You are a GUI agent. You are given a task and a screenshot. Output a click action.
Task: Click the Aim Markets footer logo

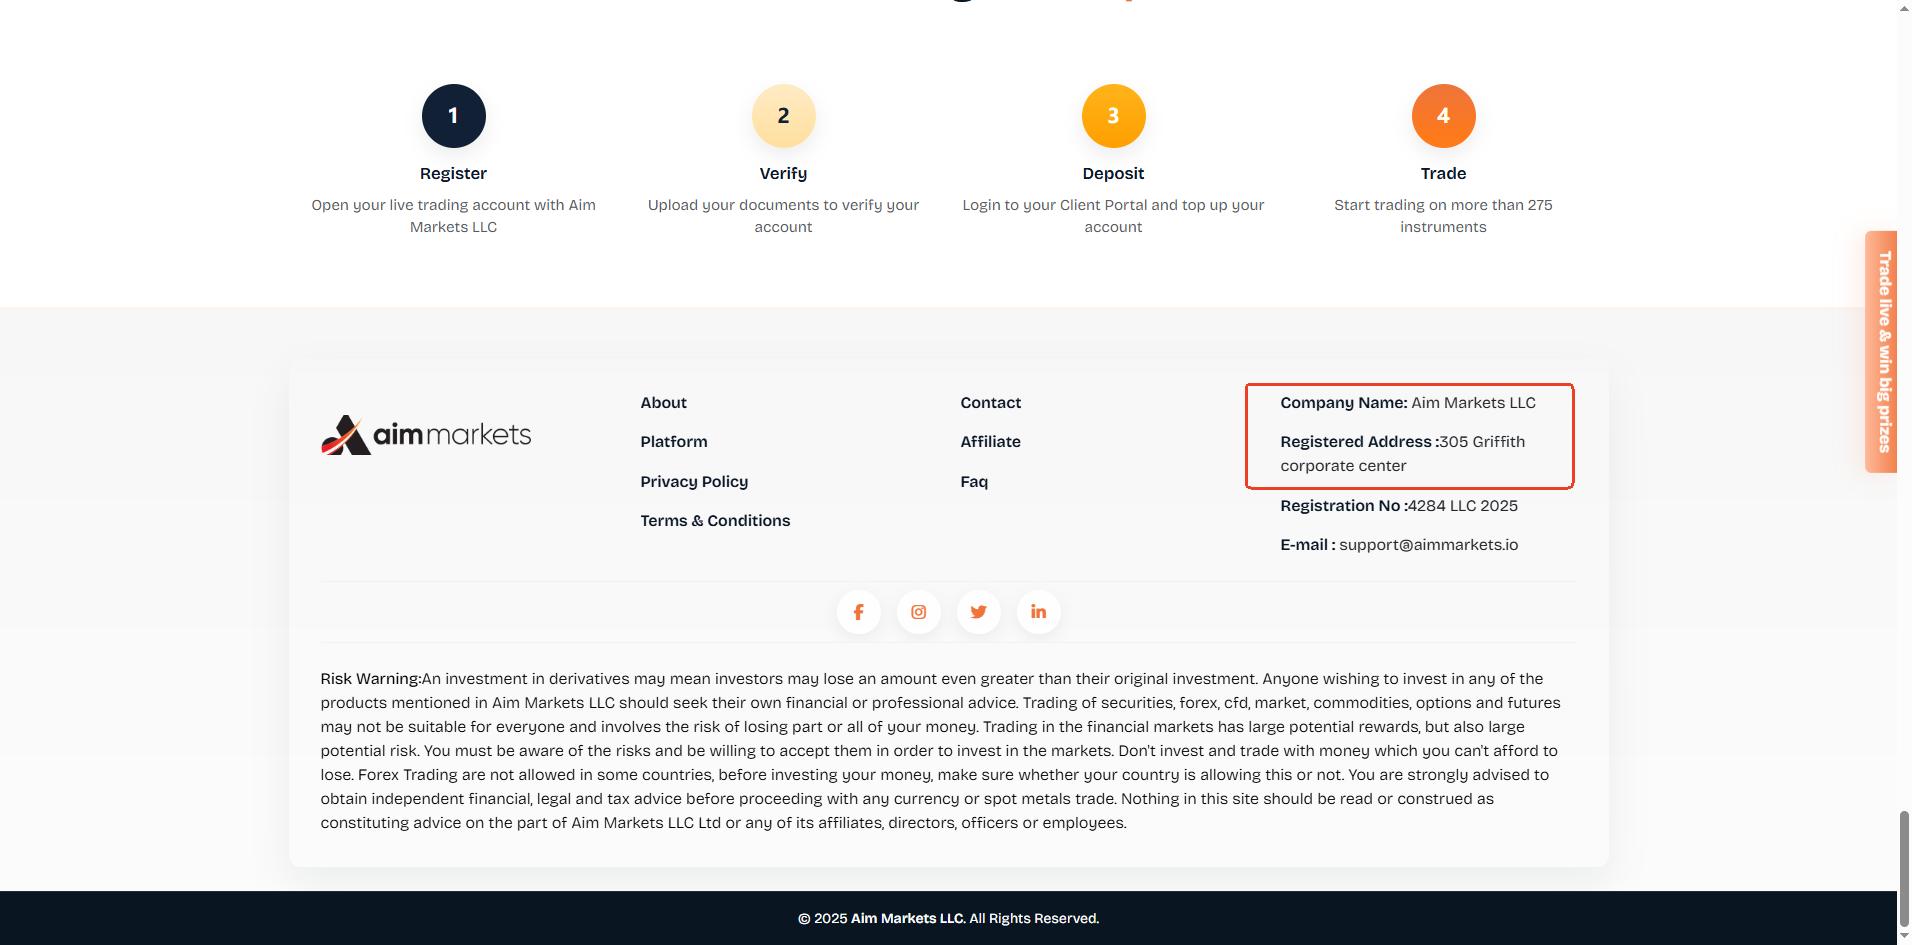(426, 435)
